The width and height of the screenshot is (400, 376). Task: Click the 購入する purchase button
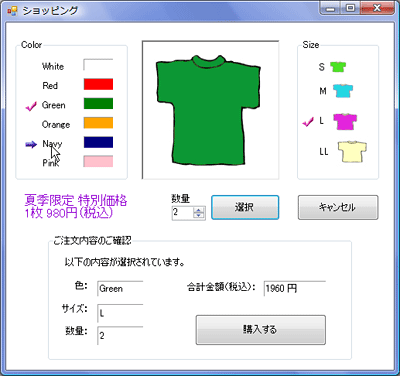(x=261, y=330)
